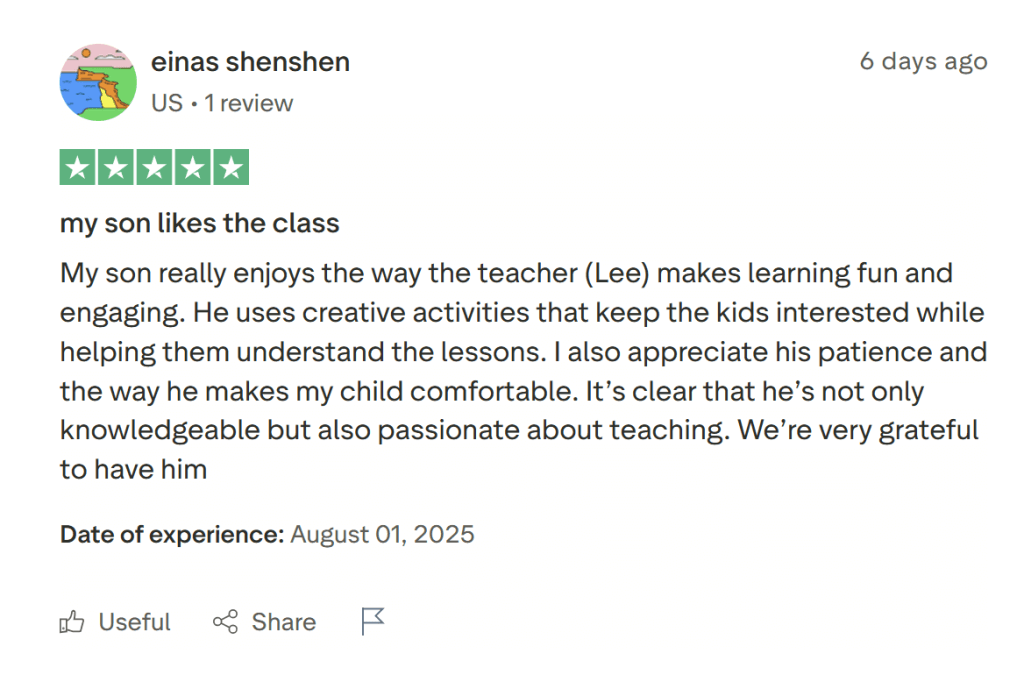The image size is (1024, 689).
Task: Open the "my son likes the class" title
Action: tap(200, 223)
